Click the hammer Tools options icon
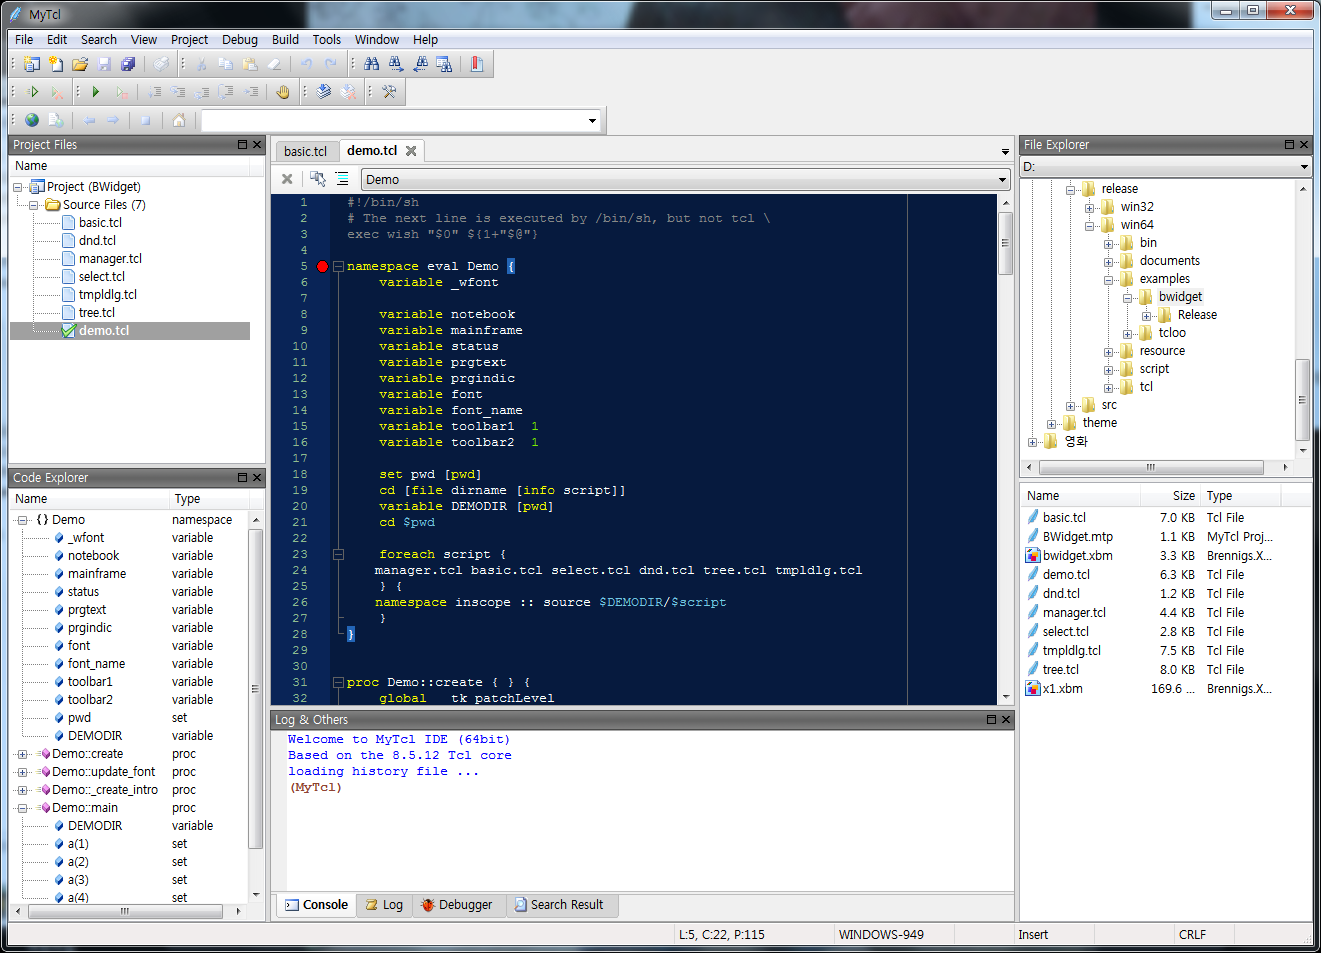Image resolution: width=1321 pixels, height=953 pixels. [389, 92]
